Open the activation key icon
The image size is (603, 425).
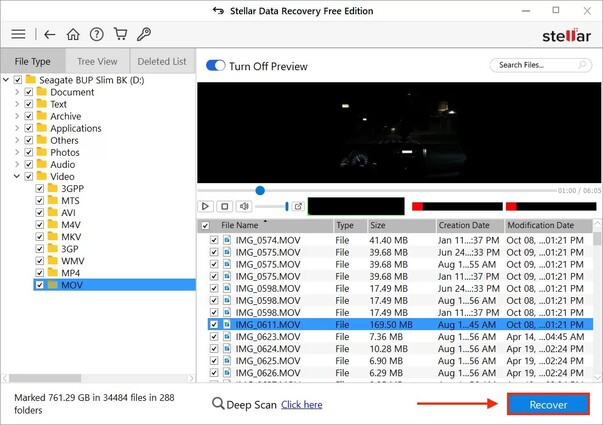145,34
